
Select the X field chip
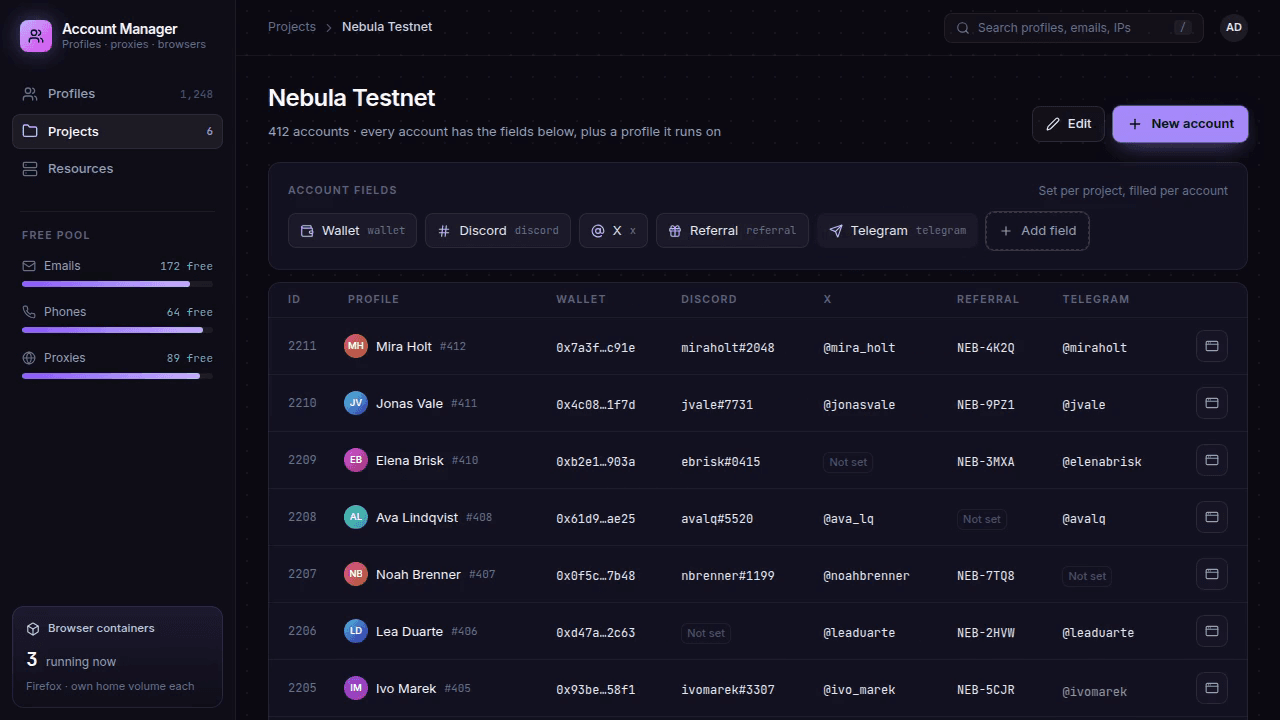(613, 231)
